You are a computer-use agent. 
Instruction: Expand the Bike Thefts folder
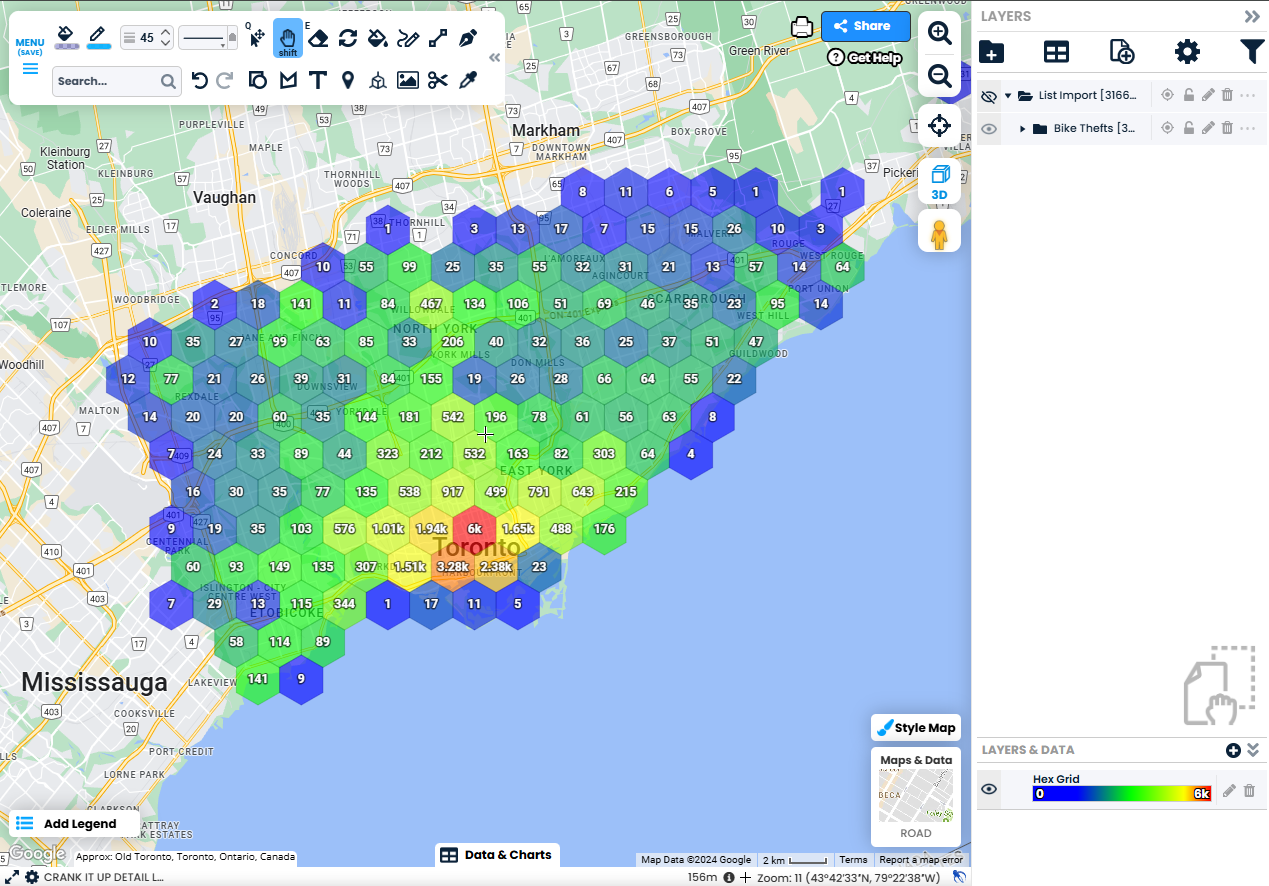point(1023,129)
